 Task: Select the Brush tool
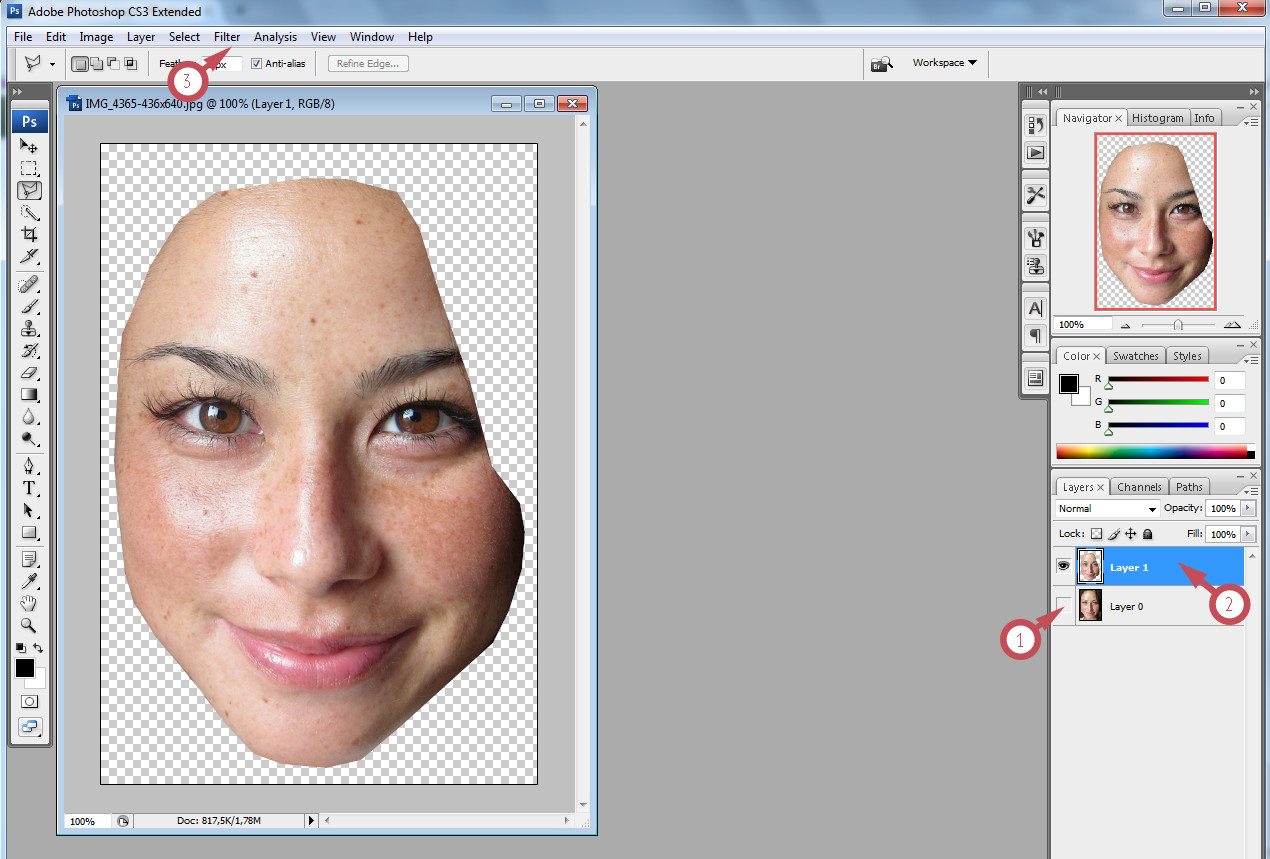pos(29,307)
